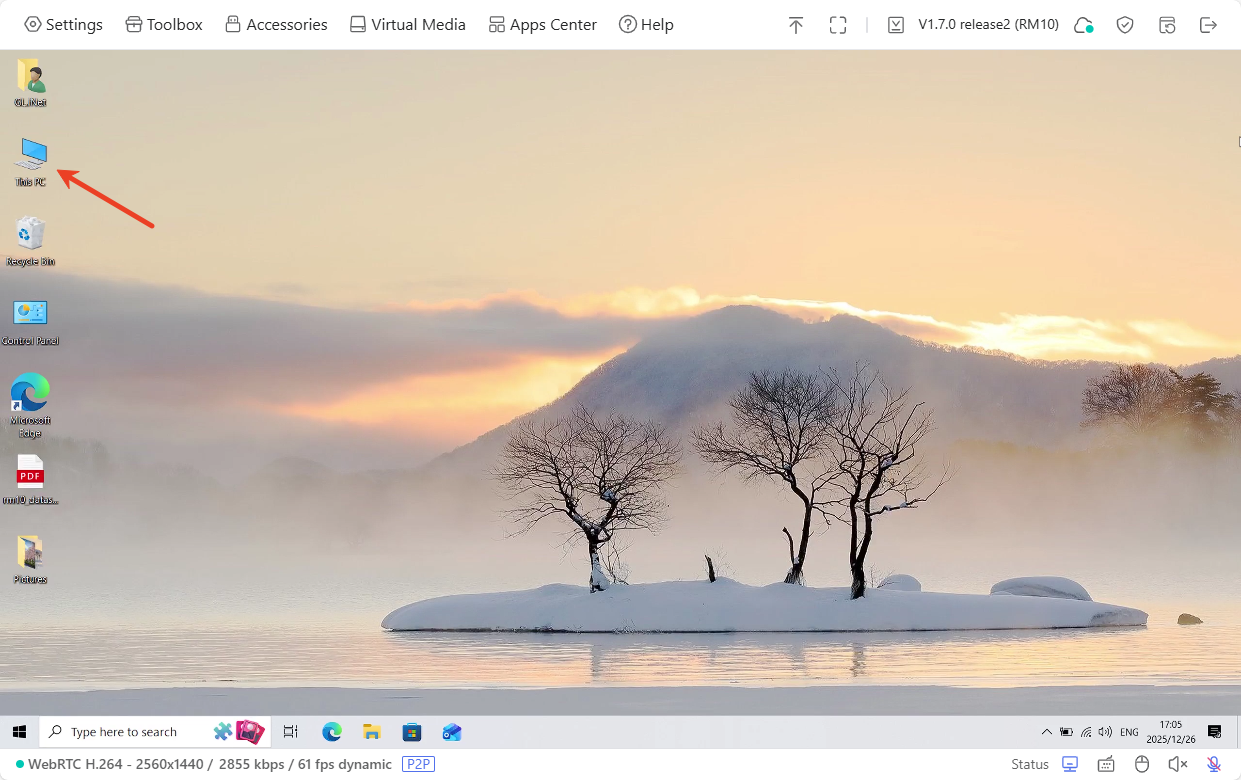Viewport: 1241px width, 780px height.
Task: Open the session history window icon
Action: 1167,25
